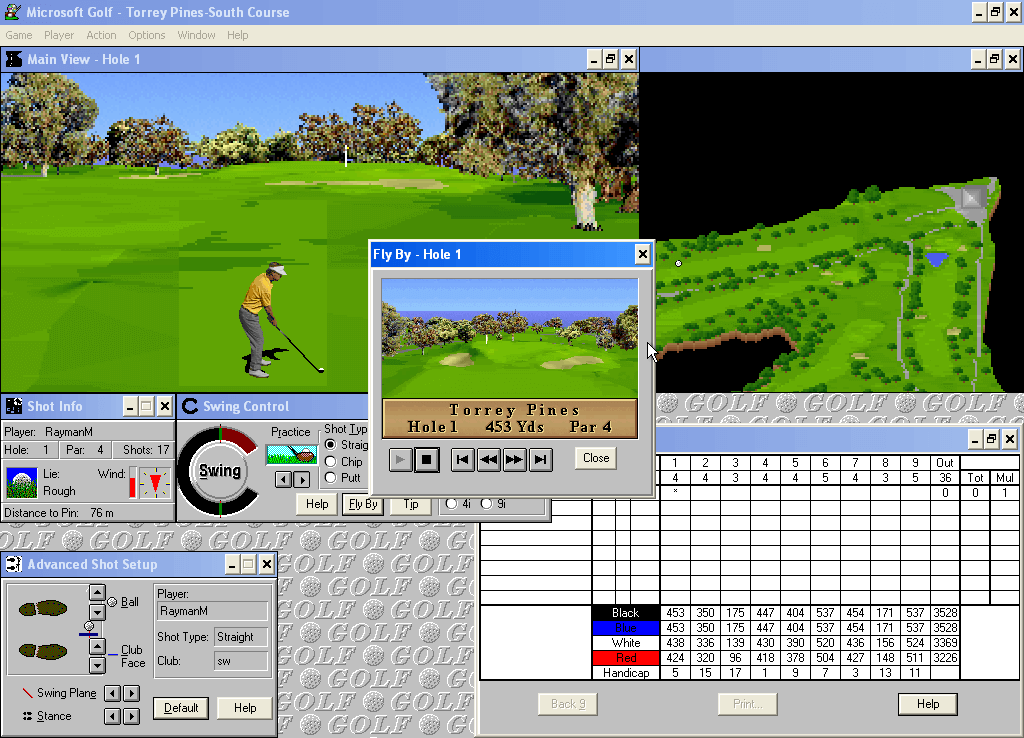Click the rewind icon in Fly By window

coord(489,458)
